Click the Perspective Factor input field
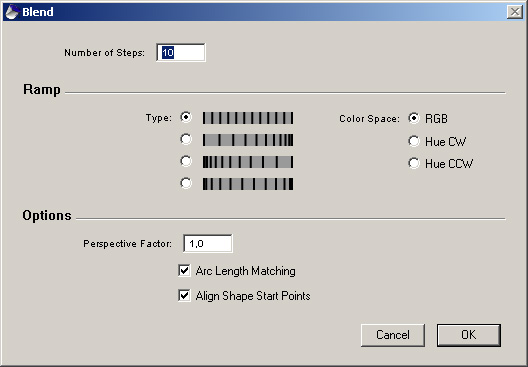The width and height of the screenshot is (528, 367). 208,243
